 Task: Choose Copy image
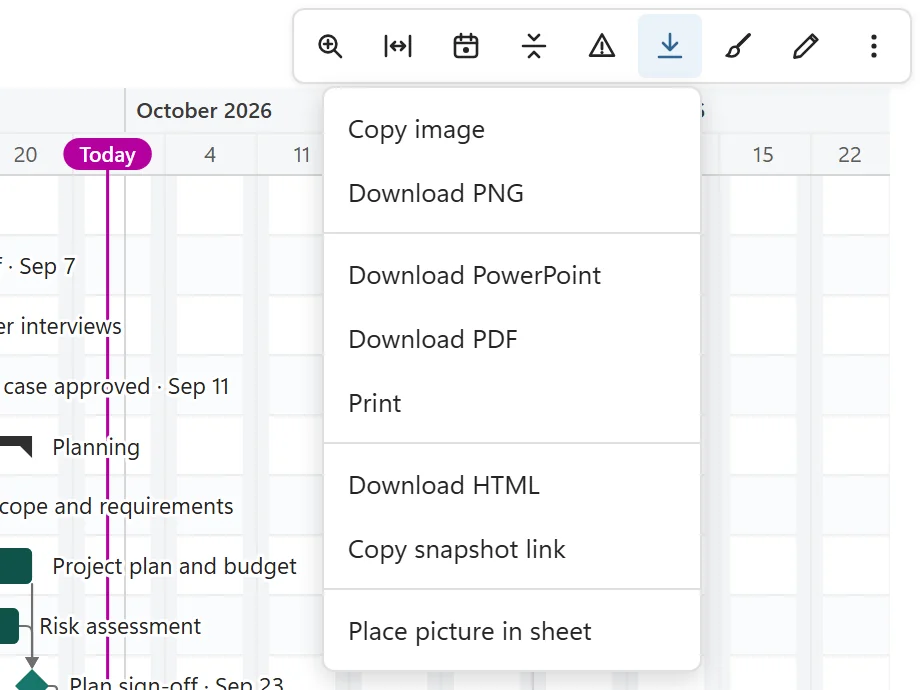[512, 130]
